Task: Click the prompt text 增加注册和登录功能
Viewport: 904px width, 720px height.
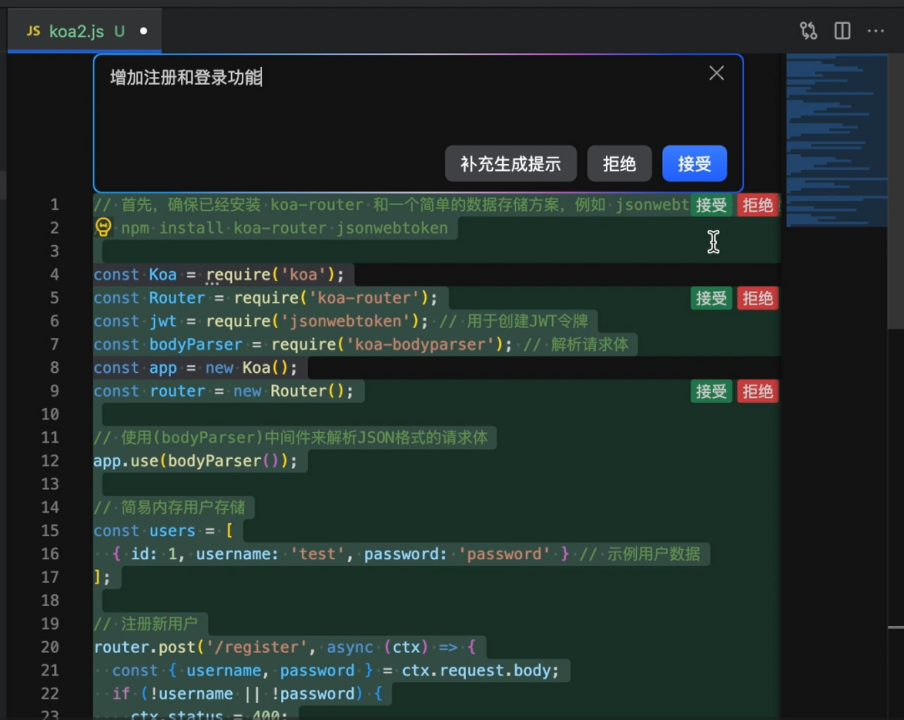Action: coord(186,78)
